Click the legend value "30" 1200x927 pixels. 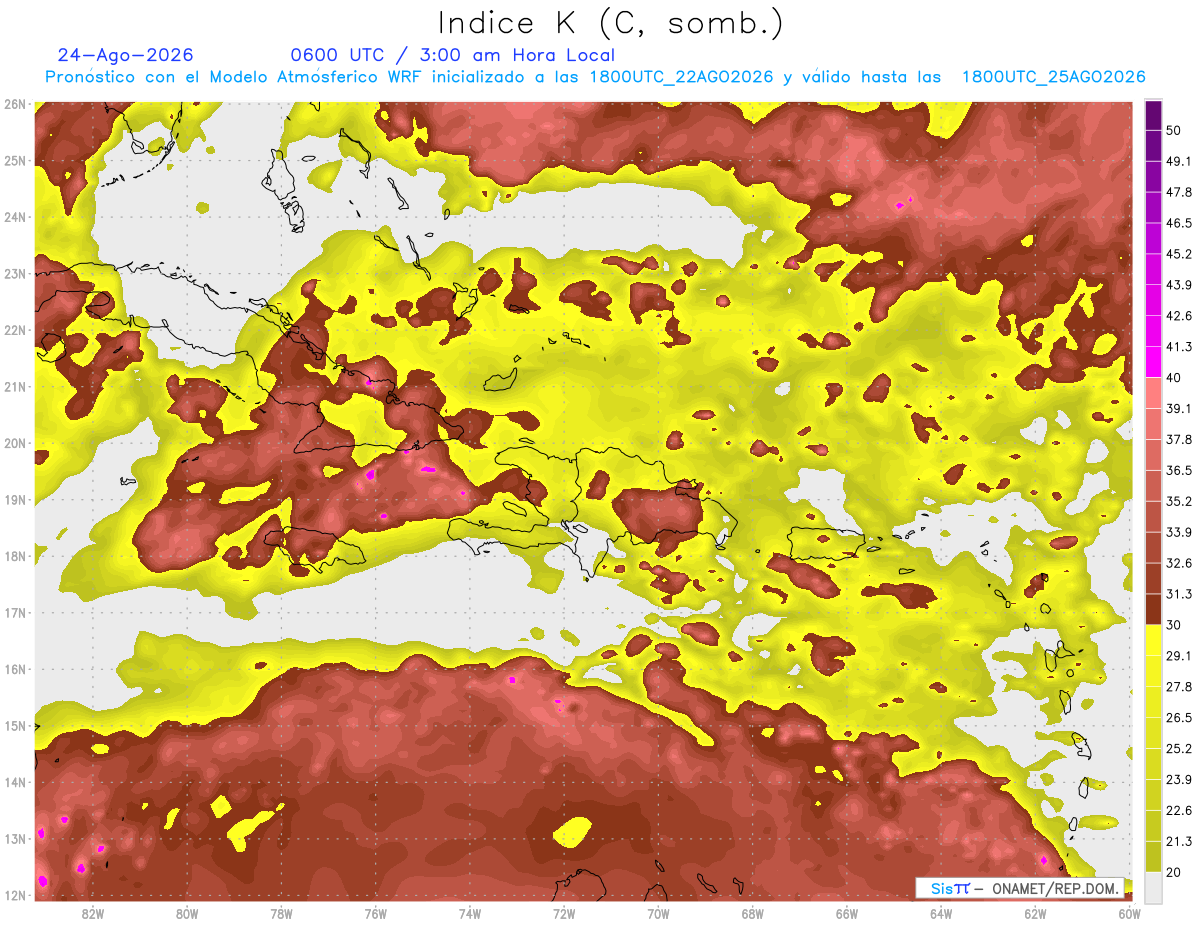pyautogui.click(x=1175, y=625)
